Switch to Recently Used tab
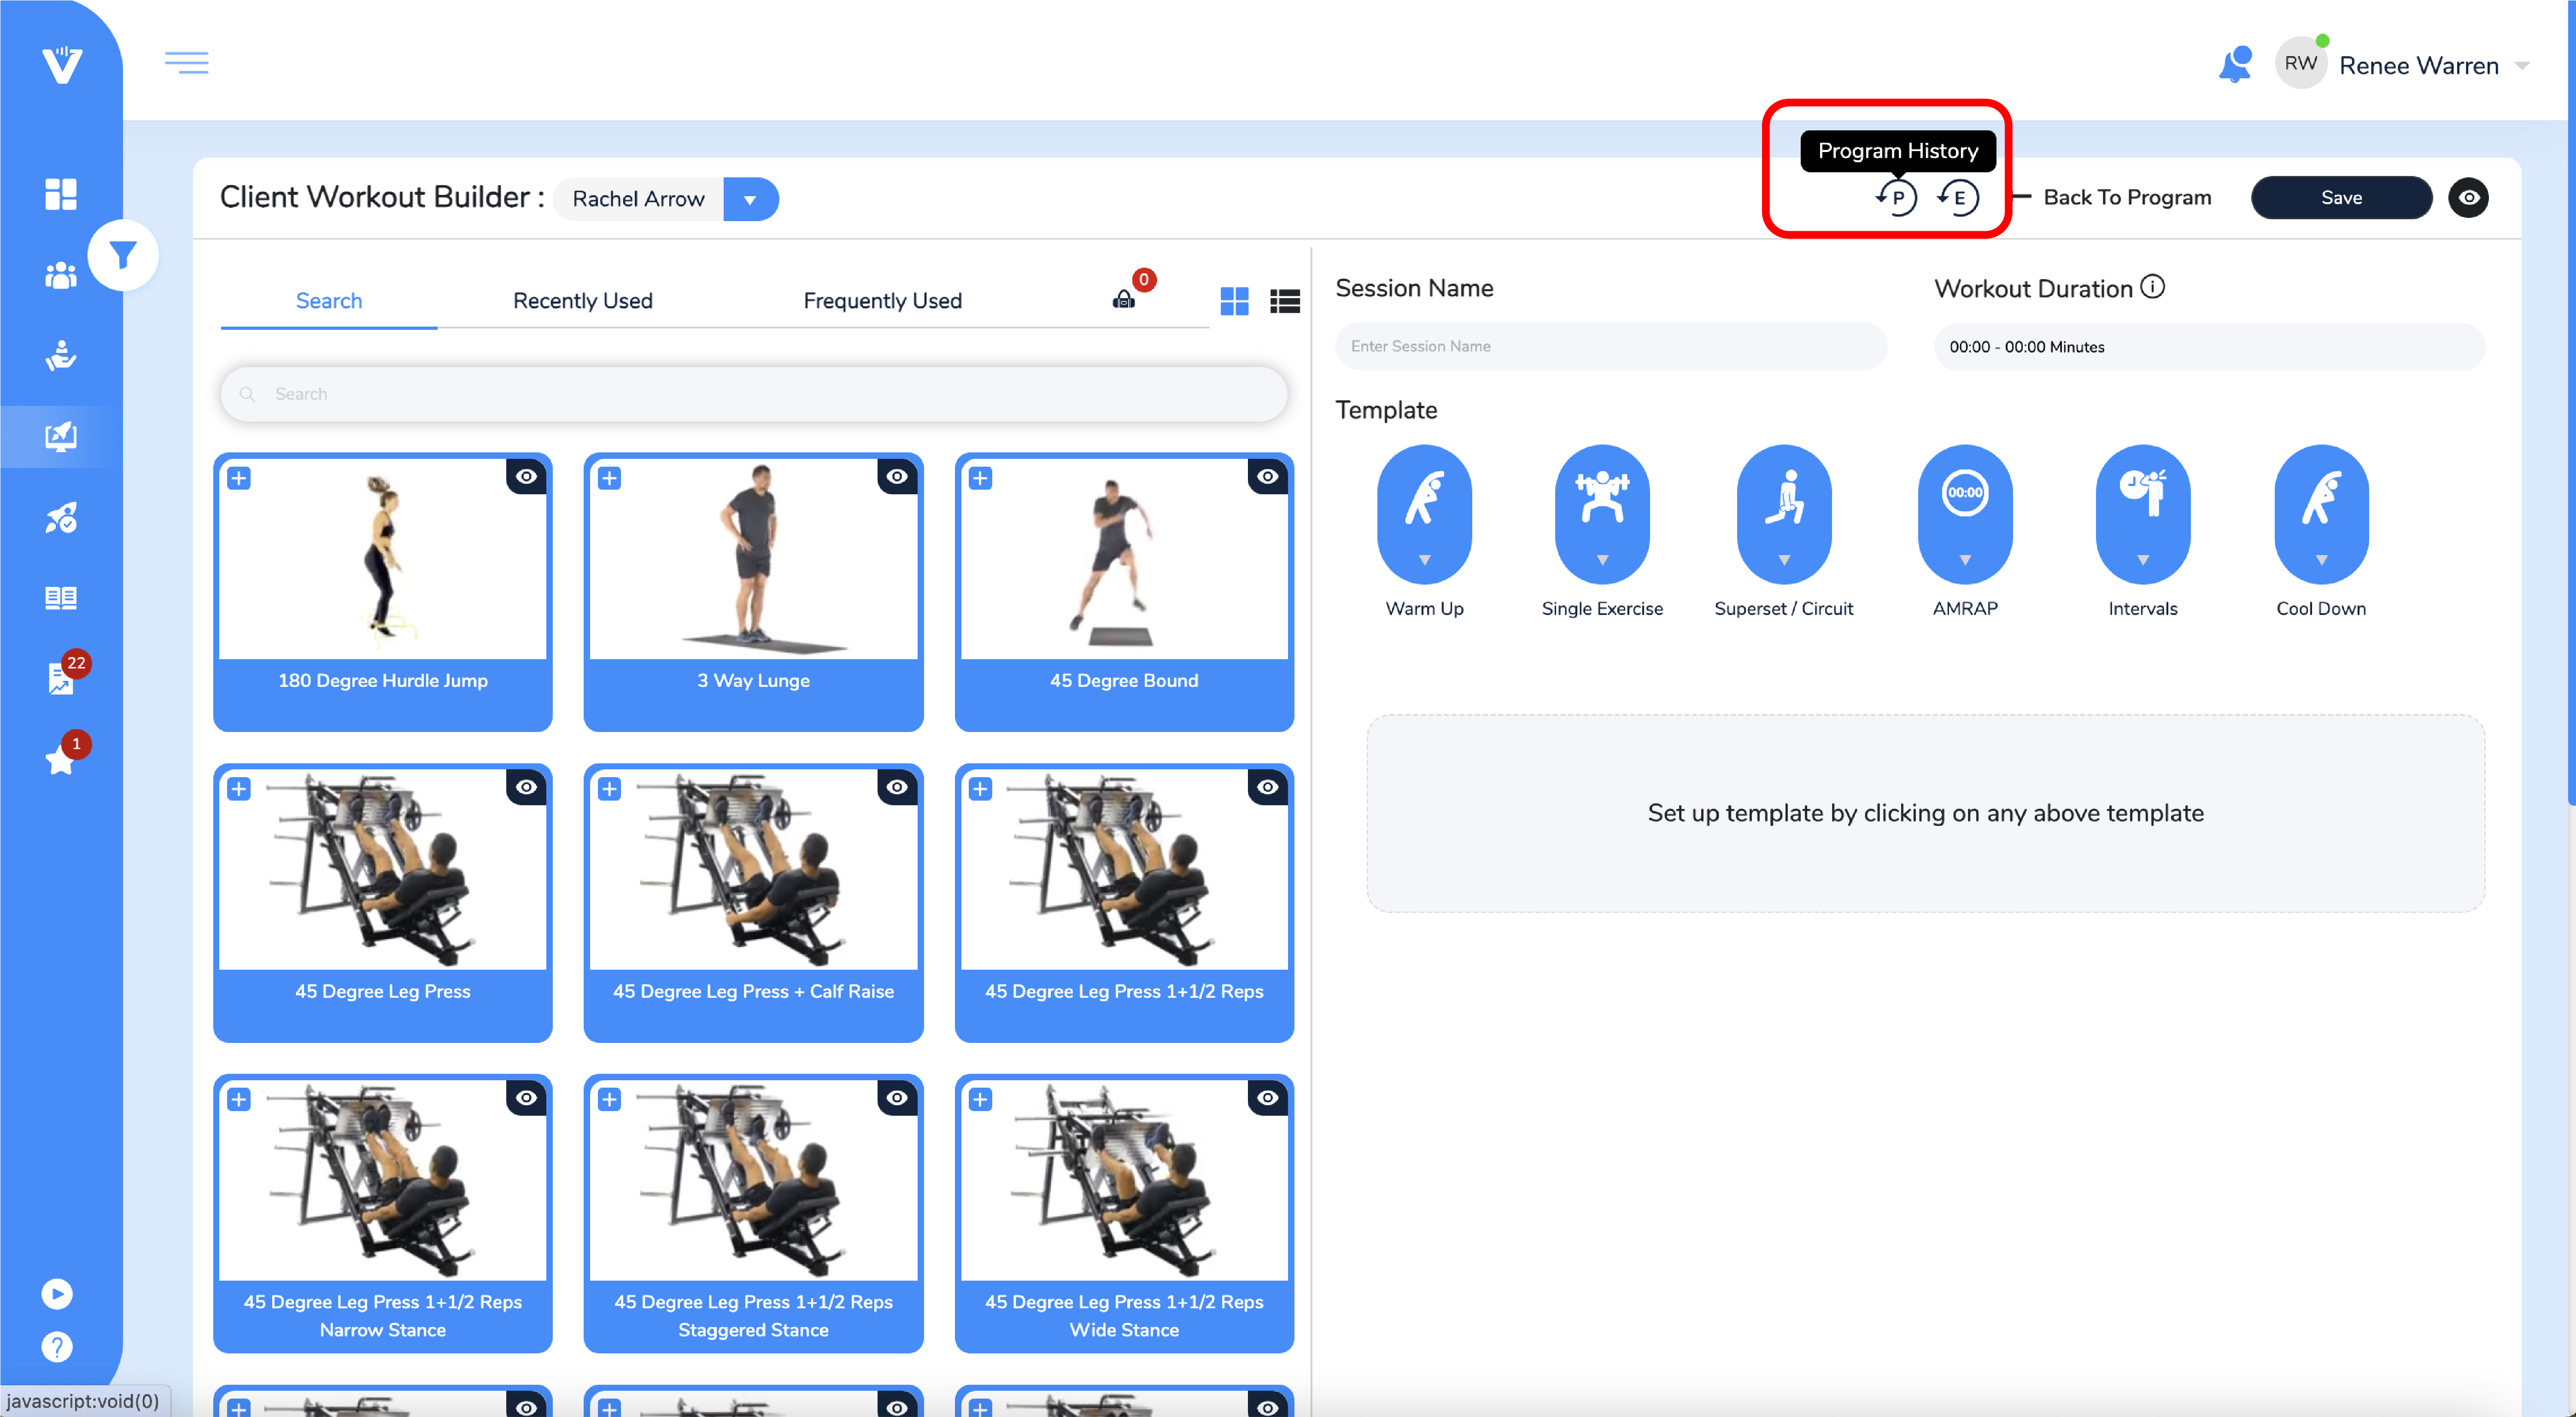 [583, 301]
